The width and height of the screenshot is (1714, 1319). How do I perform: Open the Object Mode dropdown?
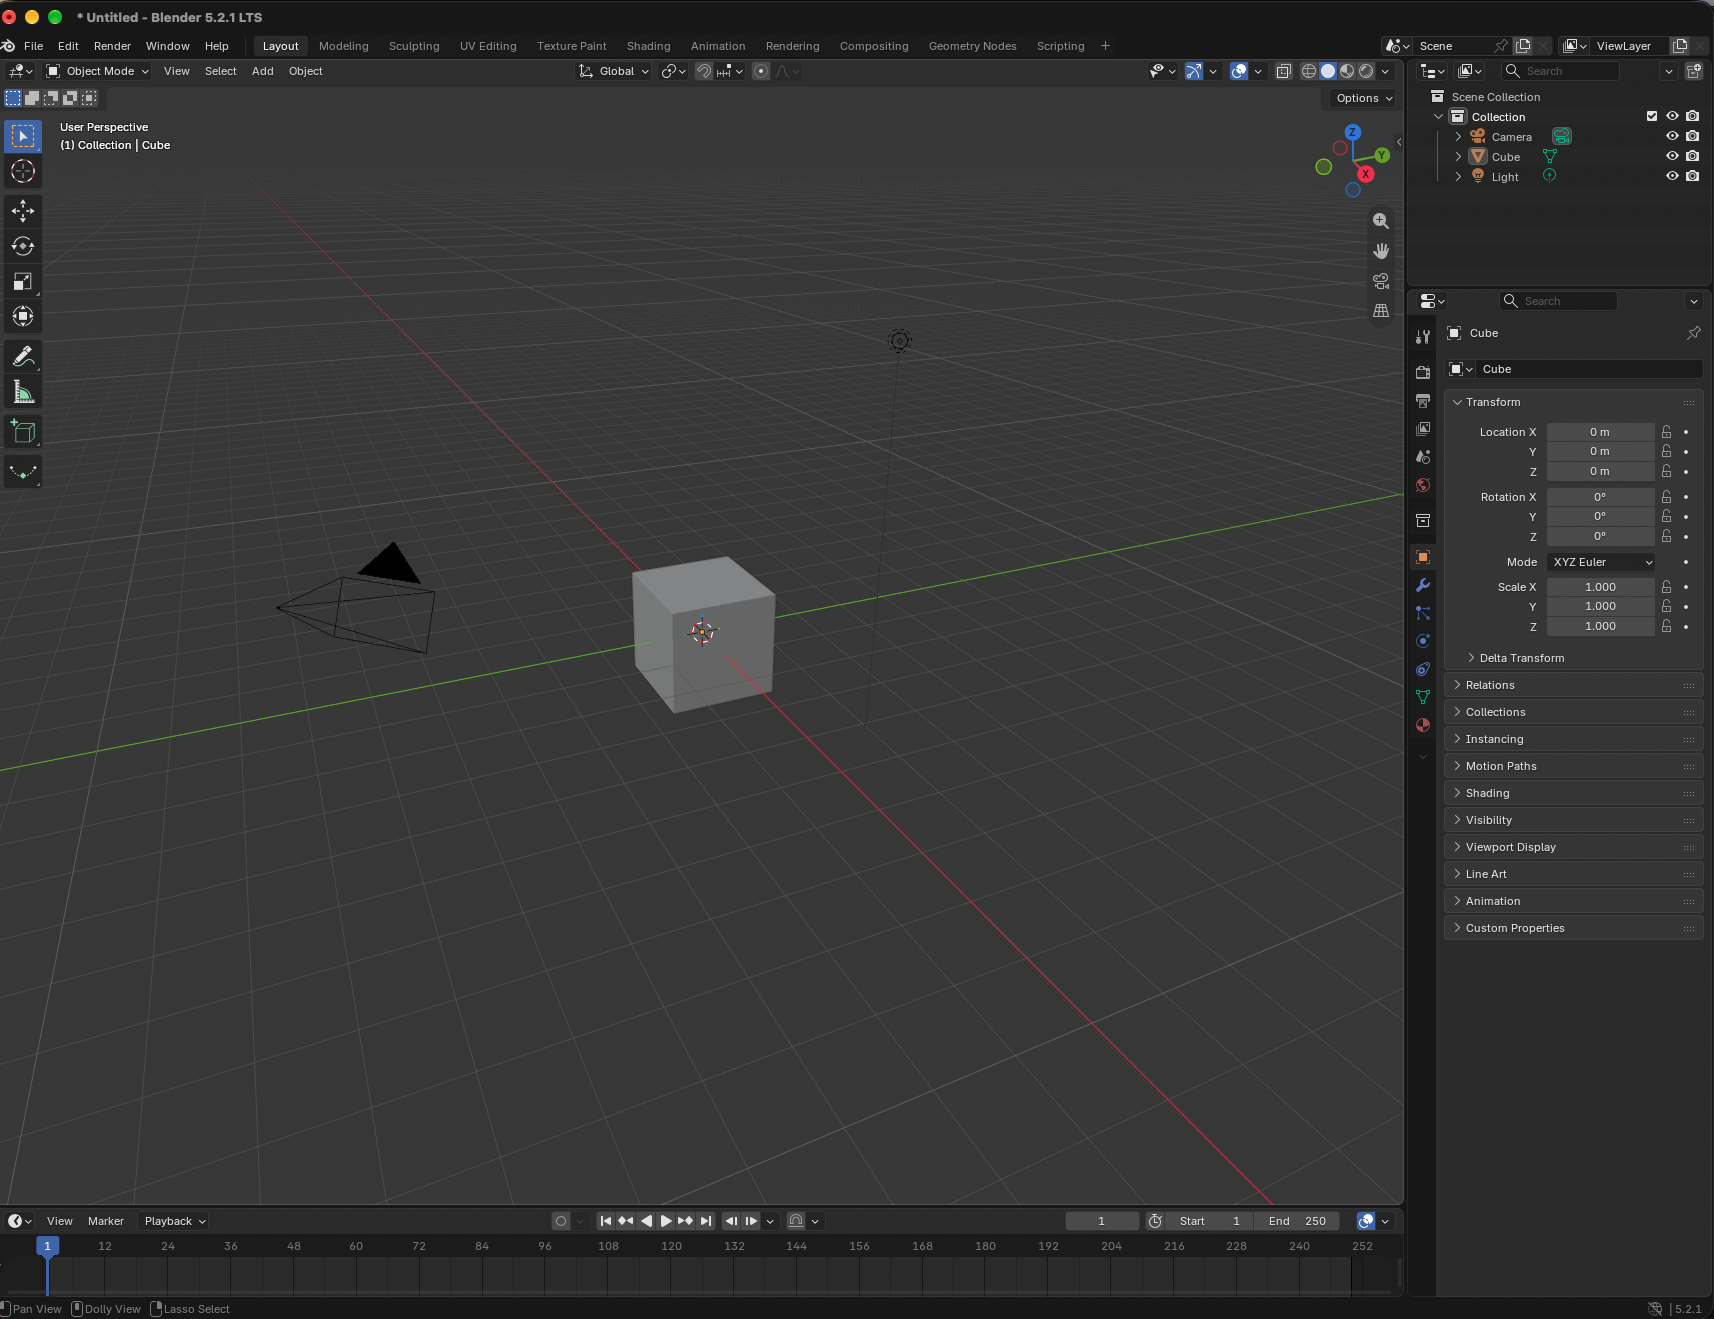97,71
